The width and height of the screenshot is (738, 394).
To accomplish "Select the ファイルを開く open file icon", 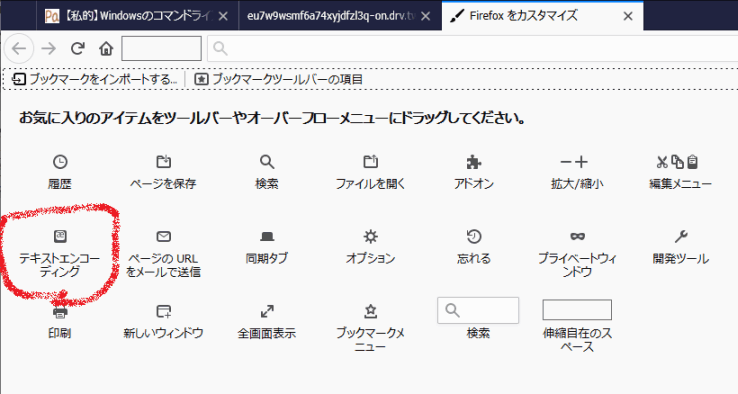I will point(370,162).
